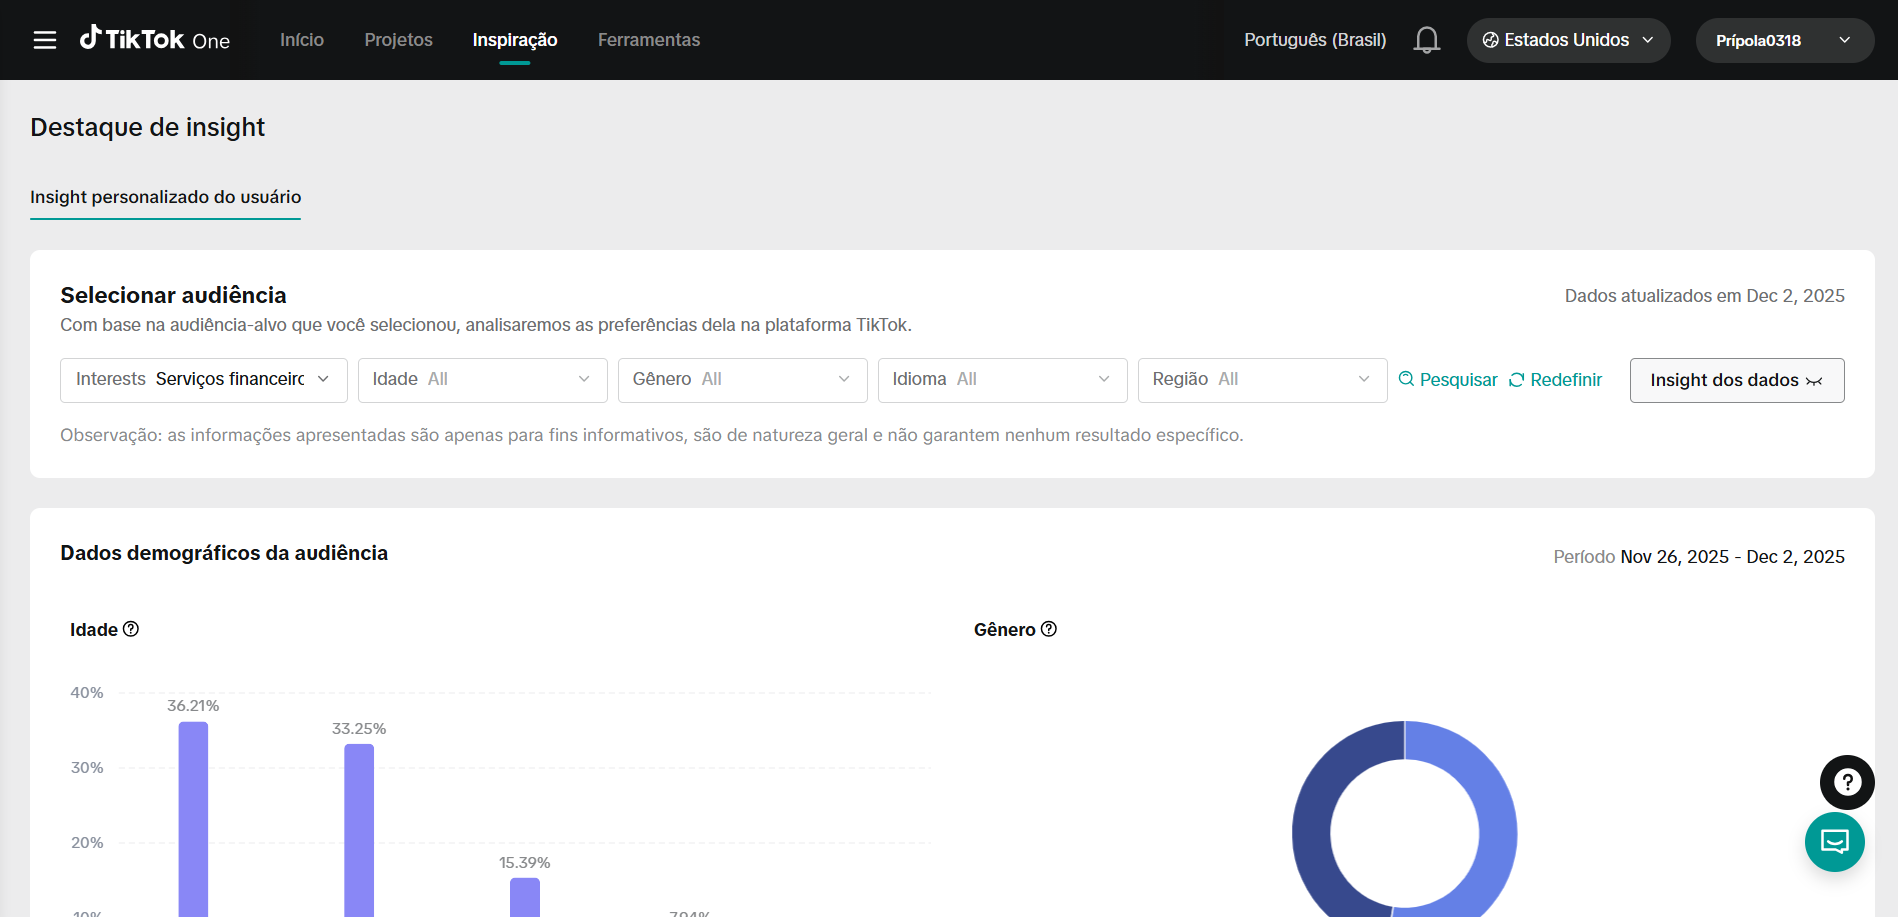Select Insight personalizado do usuário tab
Viewport: 1898px width, 917px height.
click(x=165, y=197)
